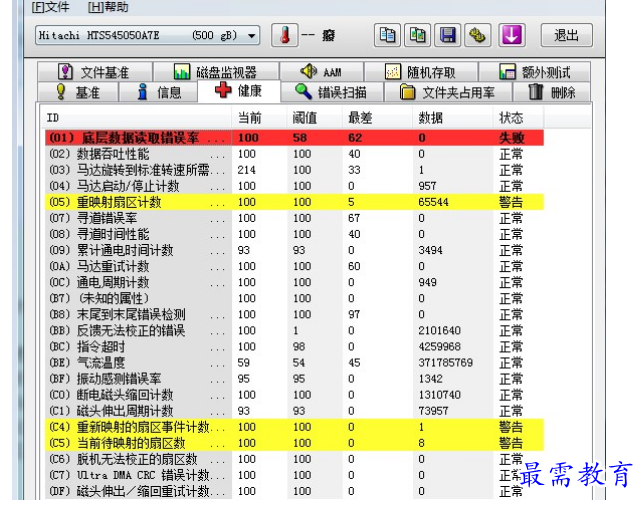Click the 失败 status in row 01
The height and width of the screenshot is (506, 641).
pos(512,138)
